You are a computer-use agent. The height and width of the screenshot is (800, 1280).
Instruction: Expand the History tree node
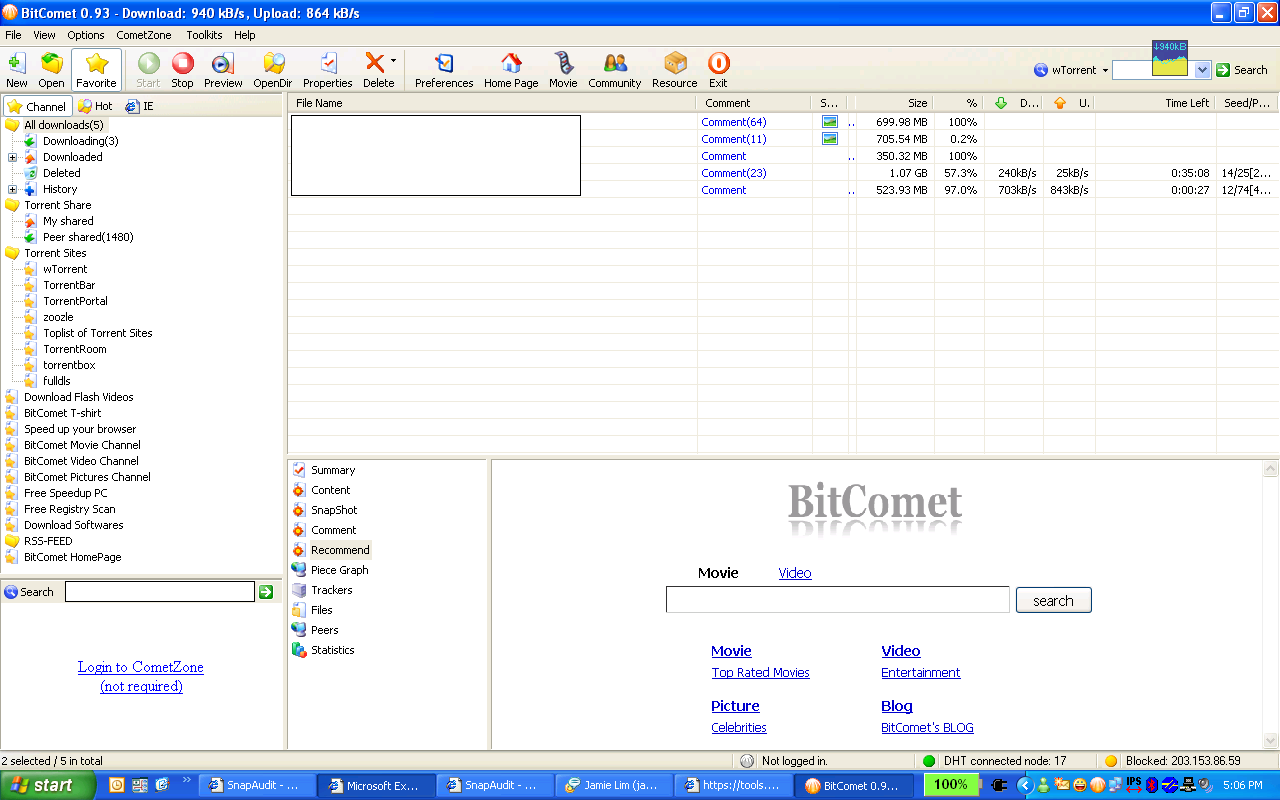(x=12, y=189)
